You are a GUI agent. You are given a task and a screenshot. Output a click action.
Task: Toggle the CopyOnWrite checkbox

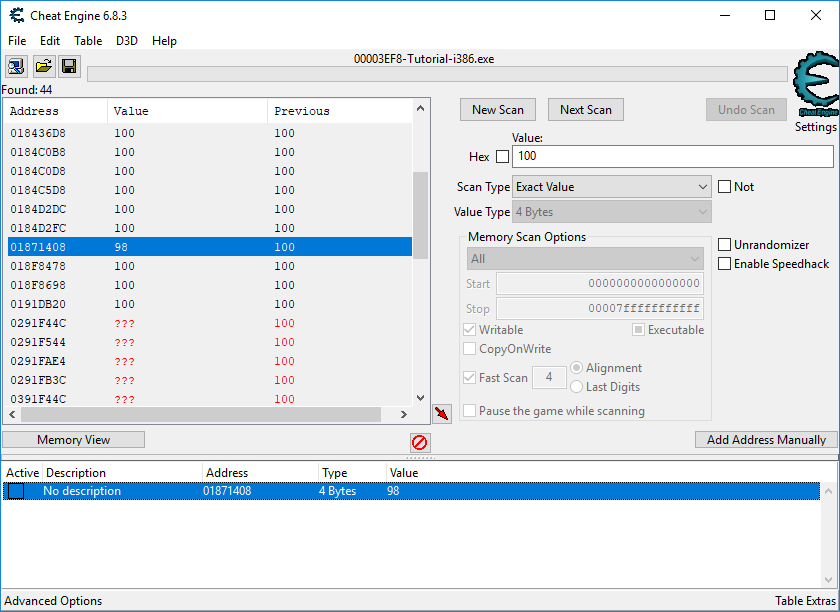click(469, 349)
